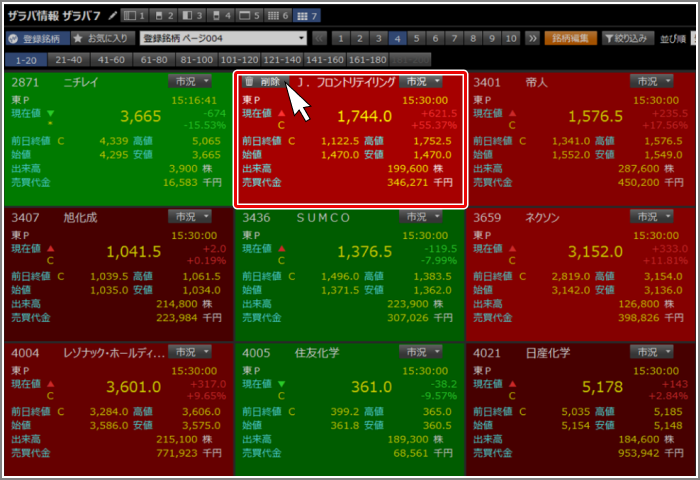This screenshot has width=700, height=480.
Task: Select layout preset 2 icon
Action: pos(164,16)
